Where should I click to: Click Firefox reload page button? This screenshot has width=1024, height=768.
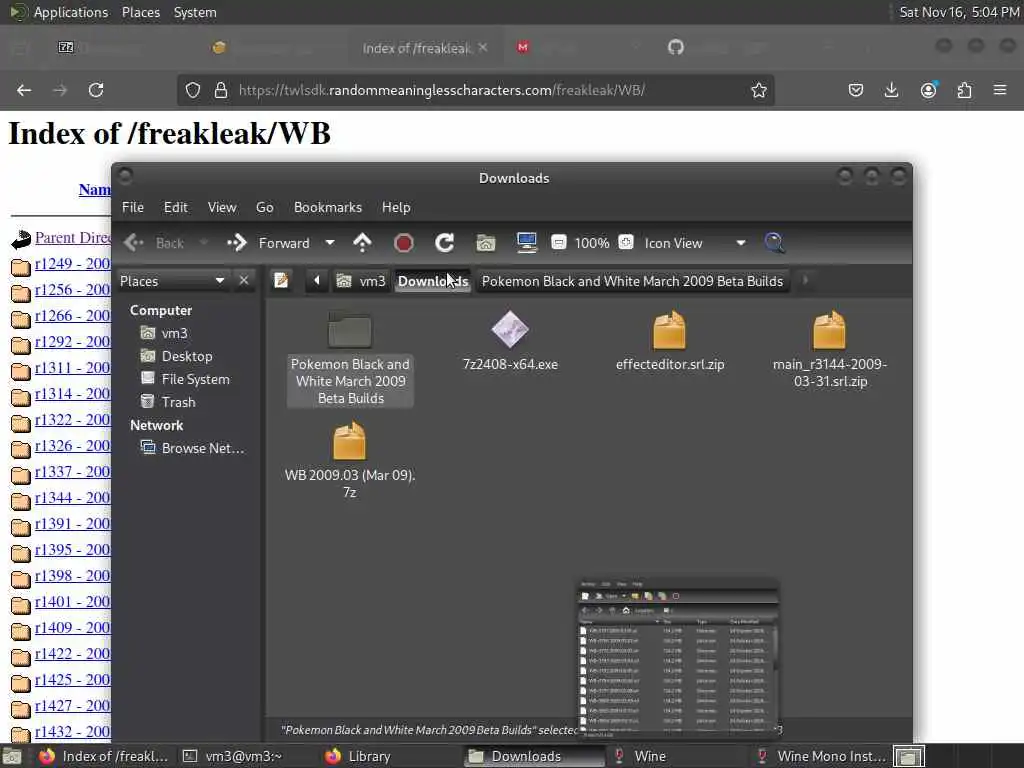point(96,90)
